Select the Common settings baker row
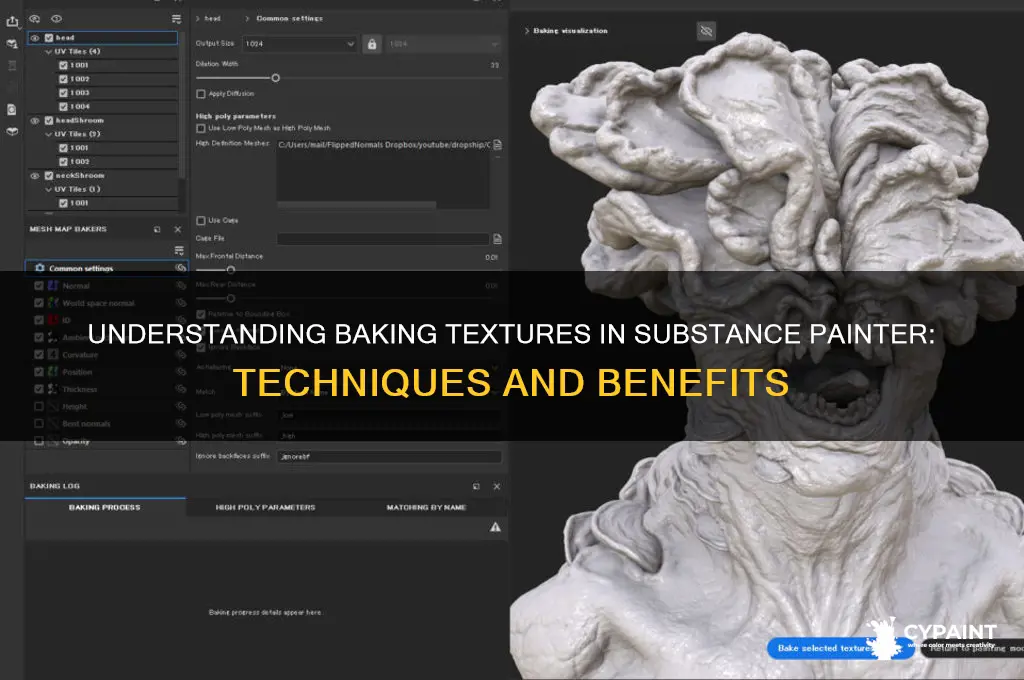1024x680 pixels. pyautogui.click(x=107, y=268)
